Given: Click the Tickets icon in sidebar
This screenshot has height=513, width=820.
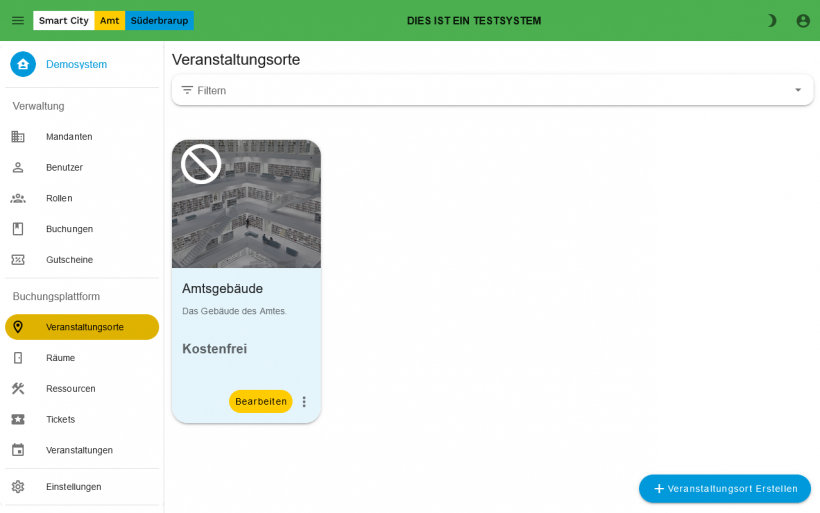Looking at the screenshot, I should (x=18, y=420).
